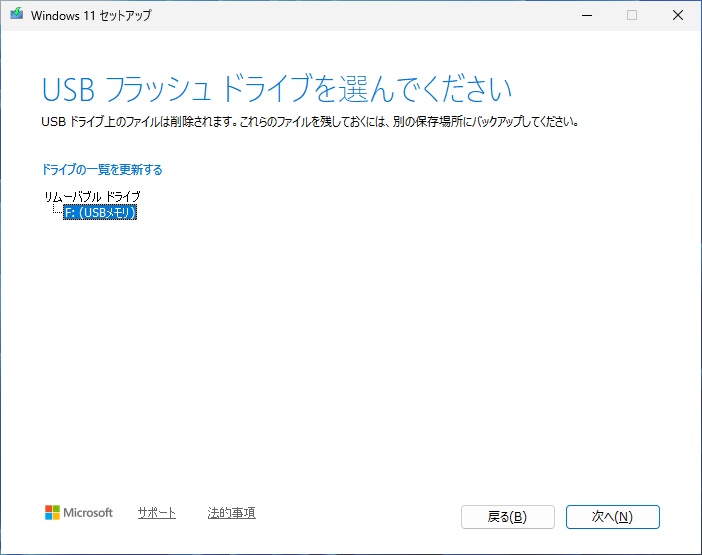Click the Microsoft logo in the footer

pyautogui.click(x=79, y=512)
